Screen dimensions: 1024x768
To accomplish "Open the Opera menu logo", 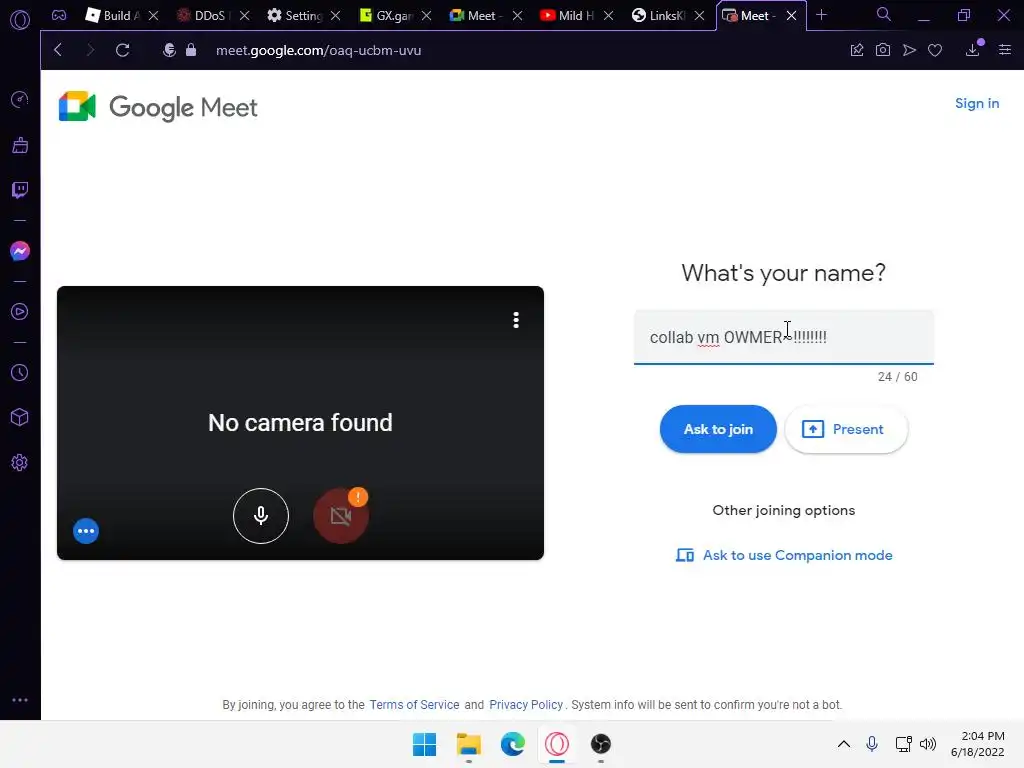I will [20, 20].
